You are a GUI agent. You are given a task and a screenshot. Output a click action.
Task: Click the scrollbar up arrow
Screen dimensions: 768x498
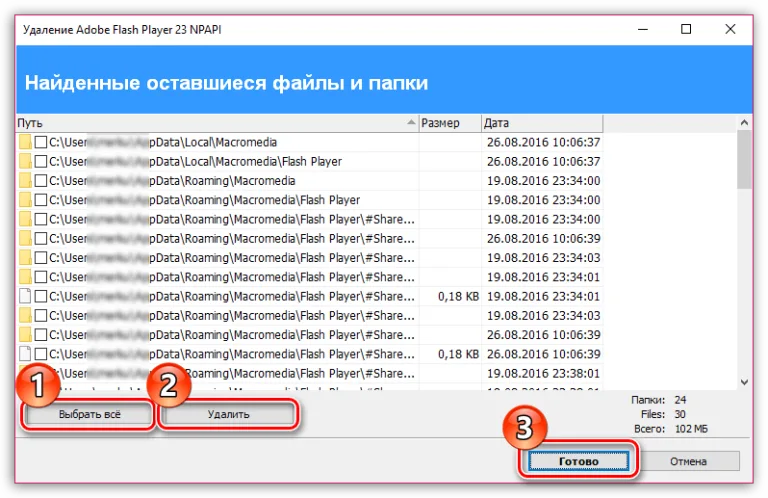coord(744,122)
